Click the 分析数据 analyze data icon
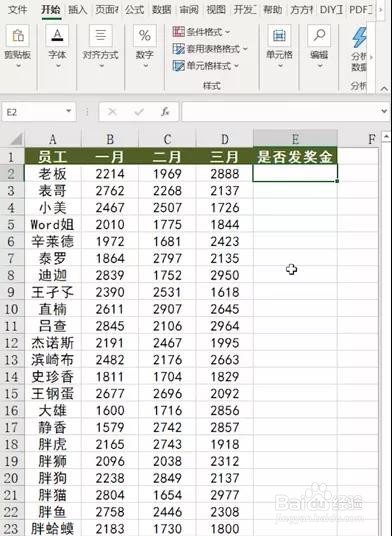Screen dimensions: 392x536 pyautogui.click(x=359, y=38)
